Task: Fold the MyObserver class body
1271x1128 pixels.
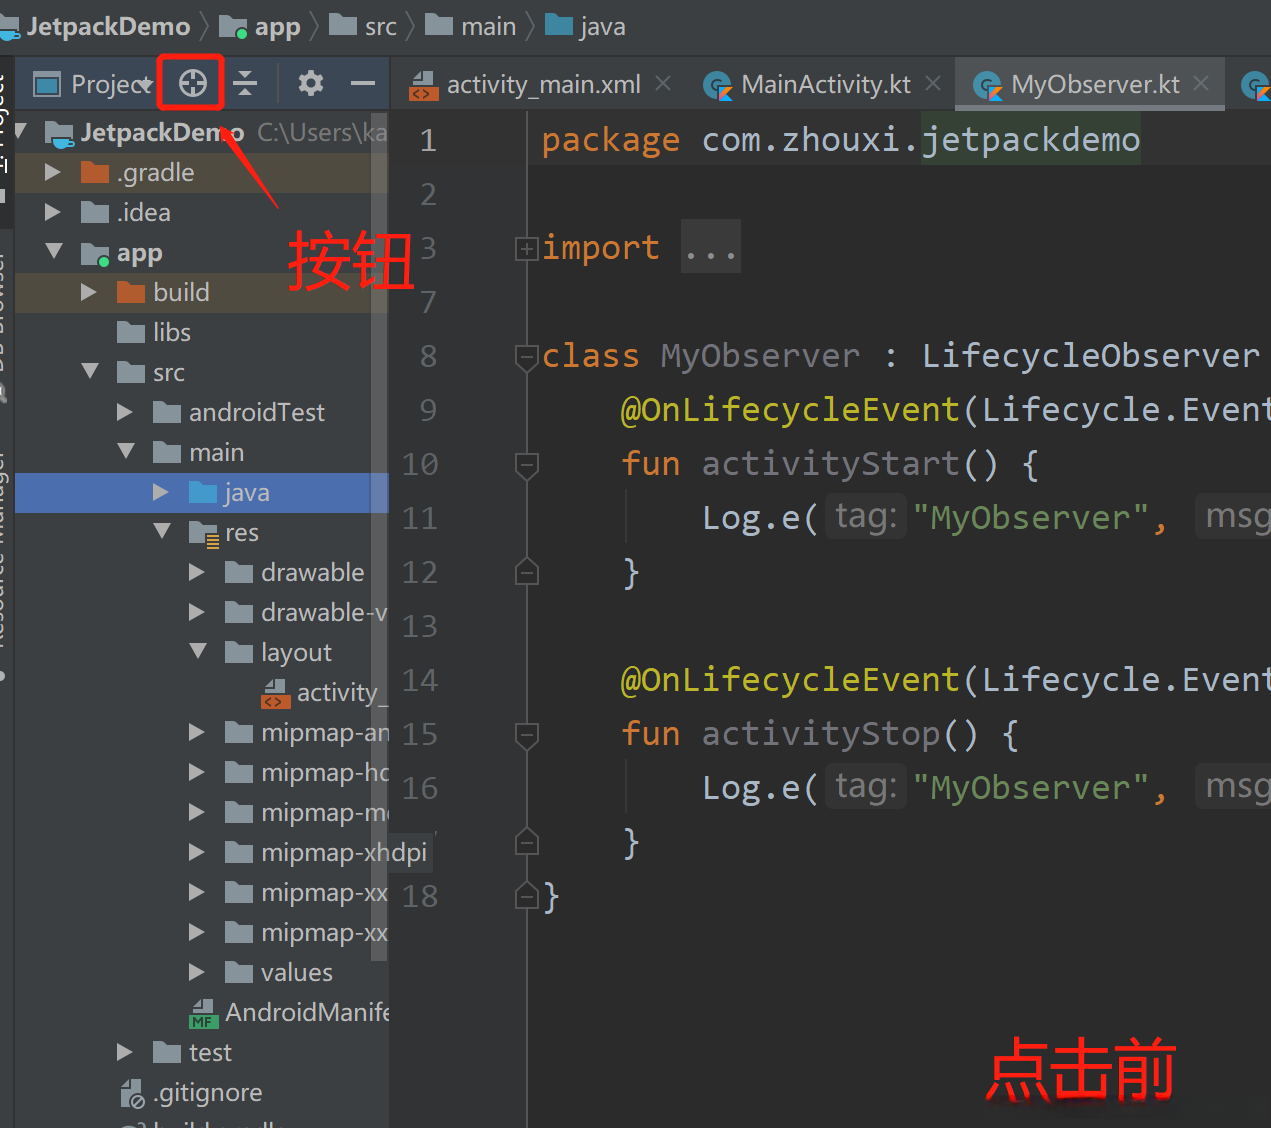Action: [x=526, y=356]
